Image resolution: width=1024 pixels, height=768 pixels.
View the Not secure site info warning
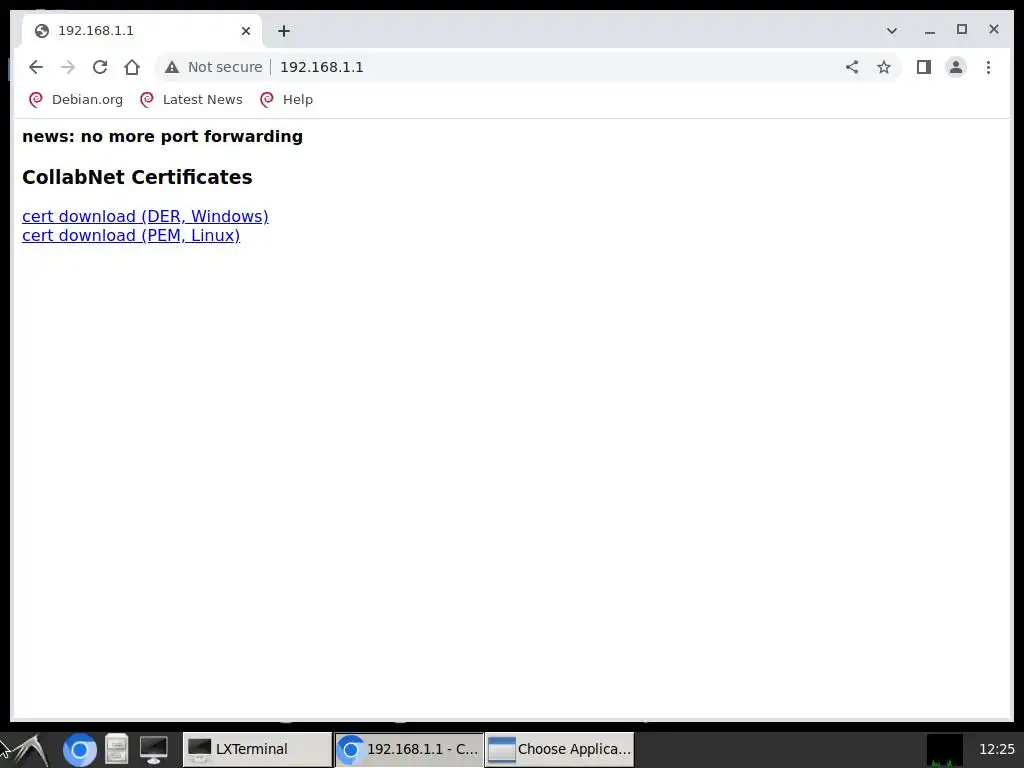(x=214, y=67)
